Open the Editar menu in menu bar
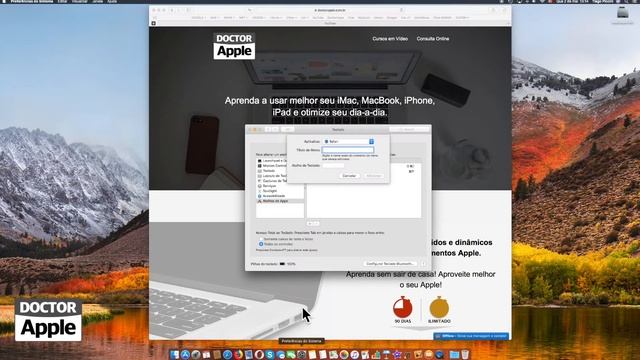The width and height of the screenshot is (640, 360). pos(62,2)
